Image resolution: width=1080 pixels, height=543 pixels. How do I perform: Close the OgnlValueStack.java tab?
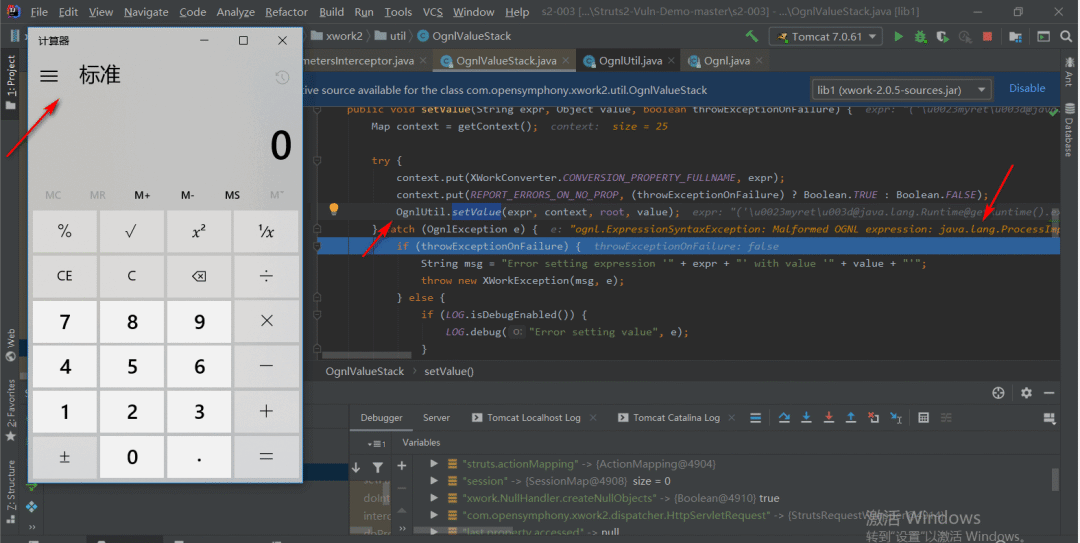(565, 61)
